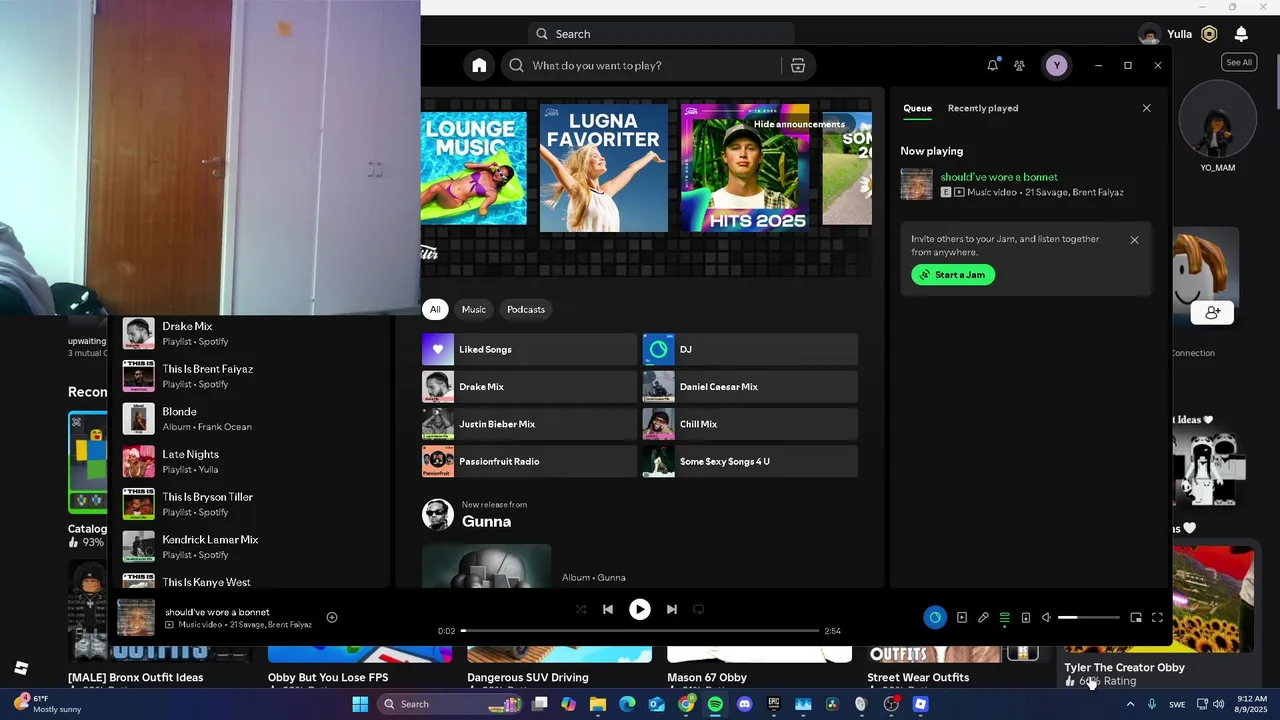Open the Drake Mix tile in home grid
This screenshot has height=720, width=1280.
click(529, 387)
